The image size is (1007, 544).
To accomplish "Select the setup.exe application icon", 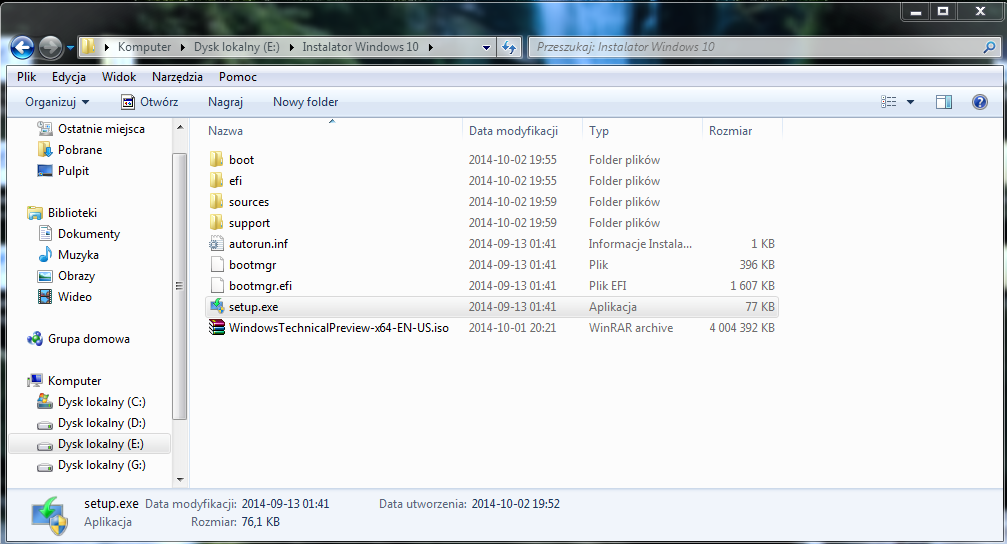I will coord(217,307).
